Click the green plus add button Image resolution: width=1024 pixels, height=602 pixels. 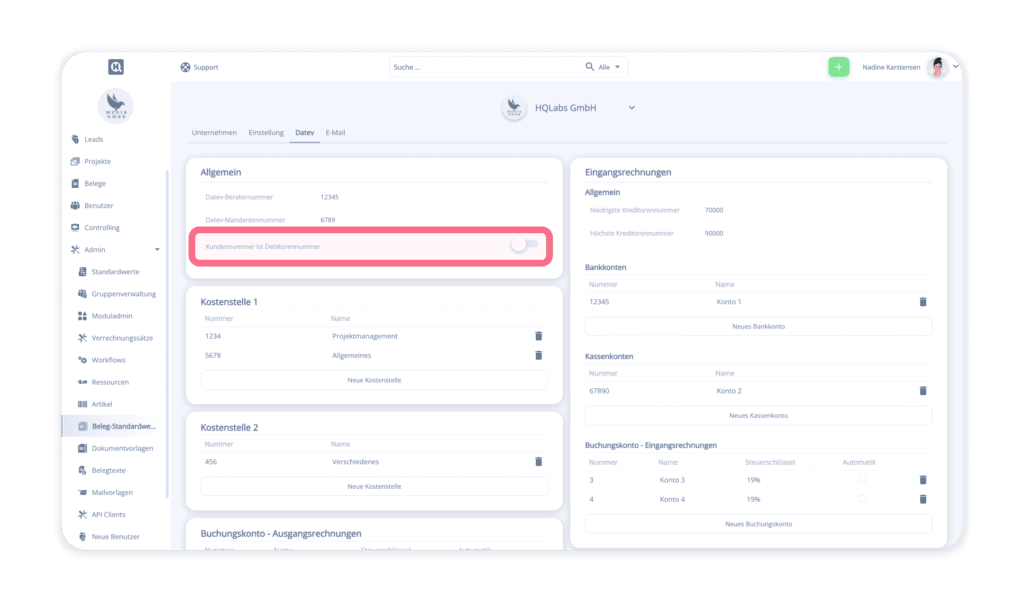[x=838, y=67]
